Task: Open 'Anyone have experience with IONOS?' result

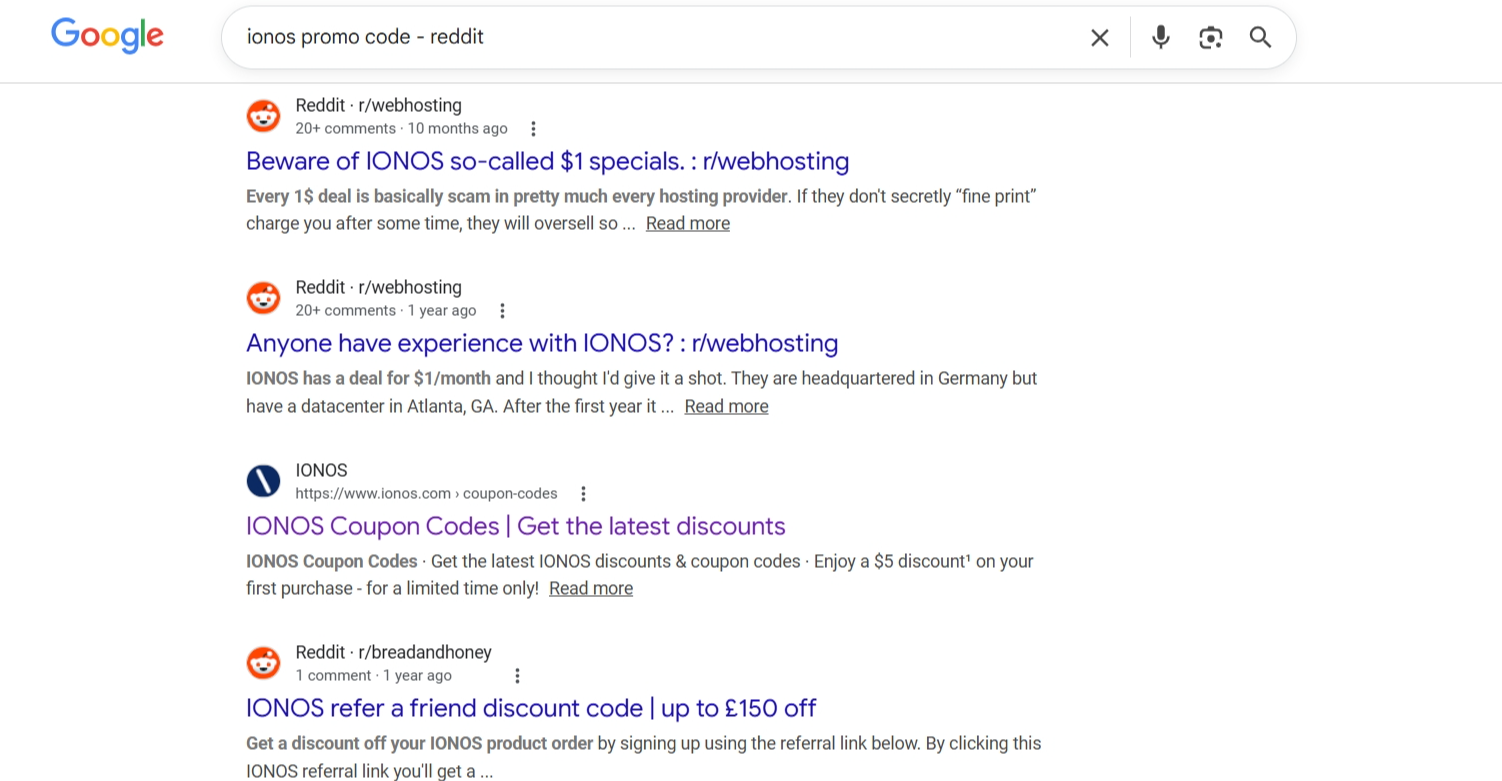Action: tap(542, 343)
